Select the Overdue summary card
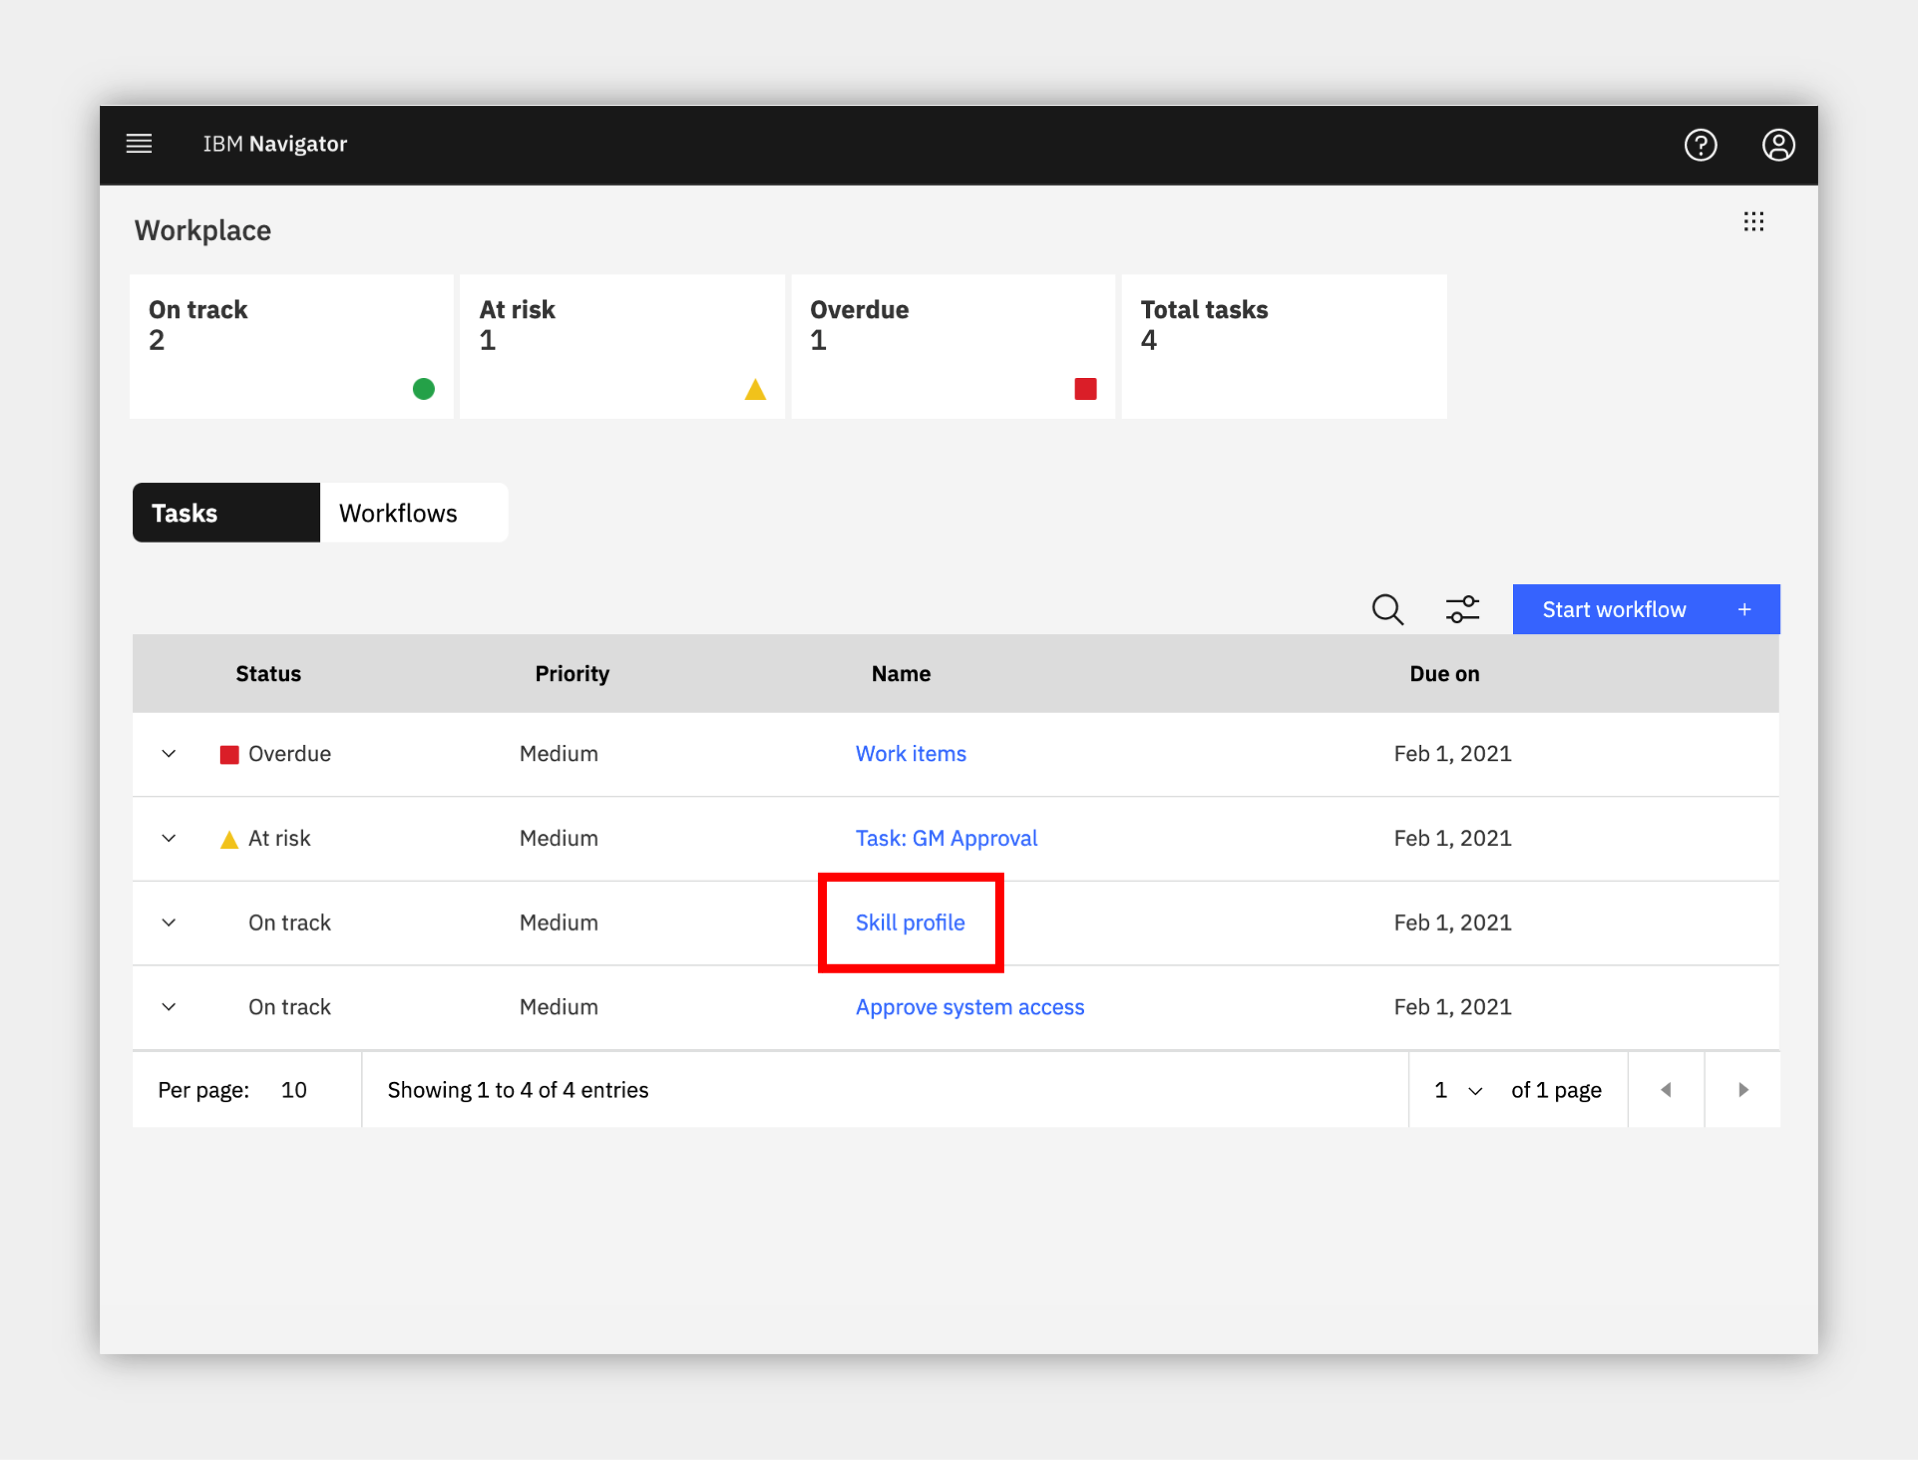1918x1460 pixels. click(953, 346)
